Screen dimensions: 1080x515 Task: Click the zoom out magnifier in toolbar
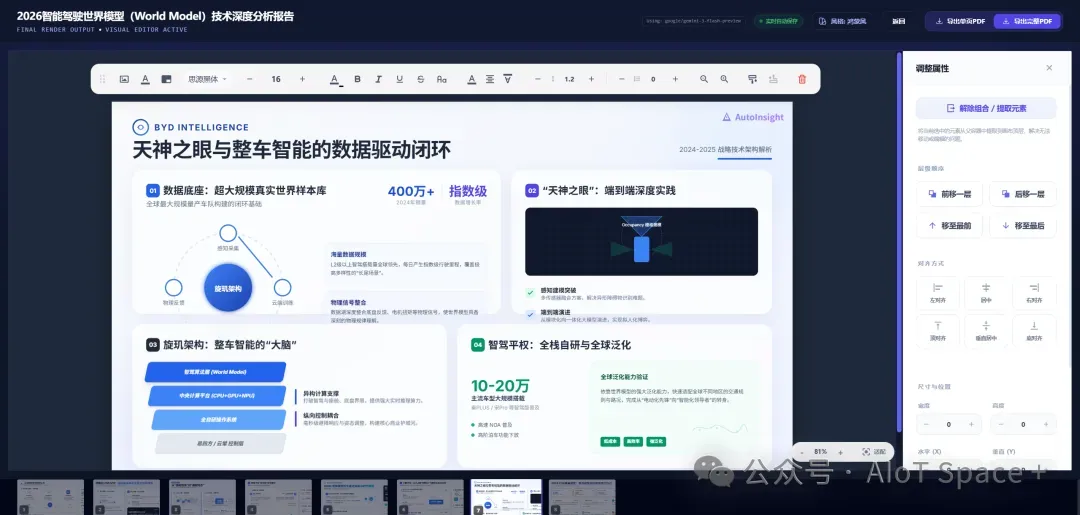[704, 79]
